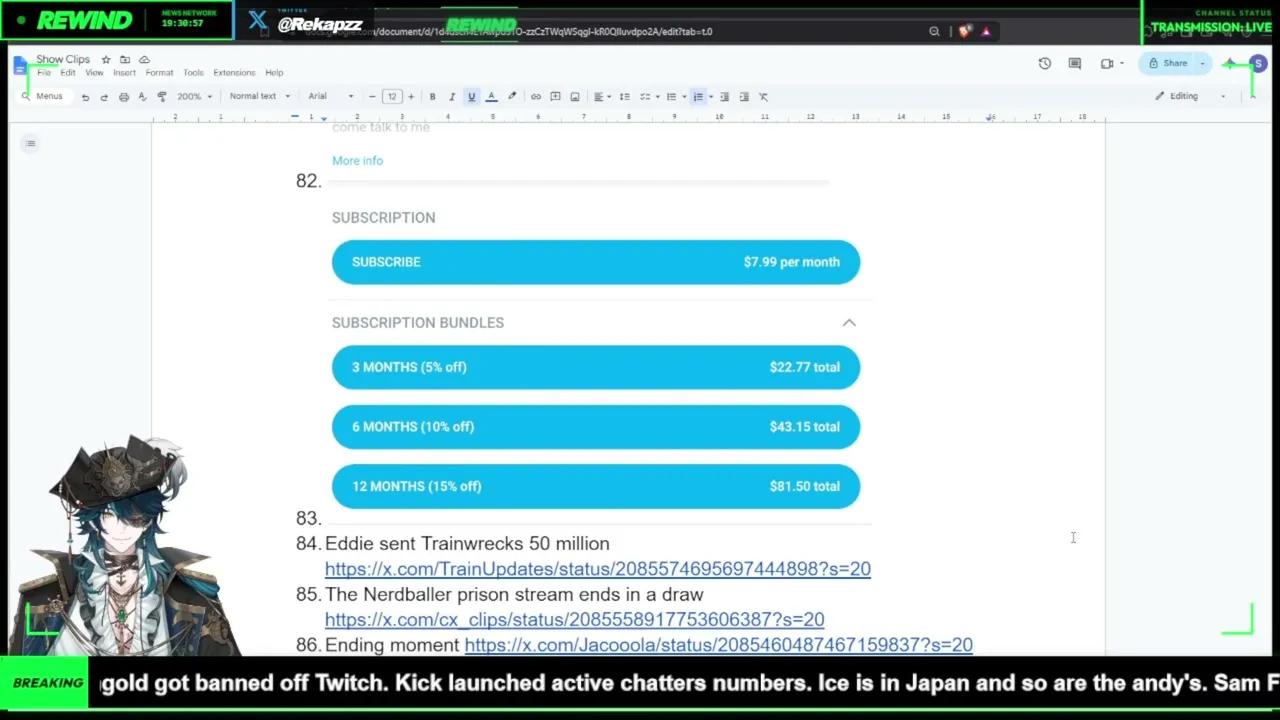The width and height of the screenshot is (1280, 720).
Task: Click the bulleted list icon
Action: tap(674, 97)
